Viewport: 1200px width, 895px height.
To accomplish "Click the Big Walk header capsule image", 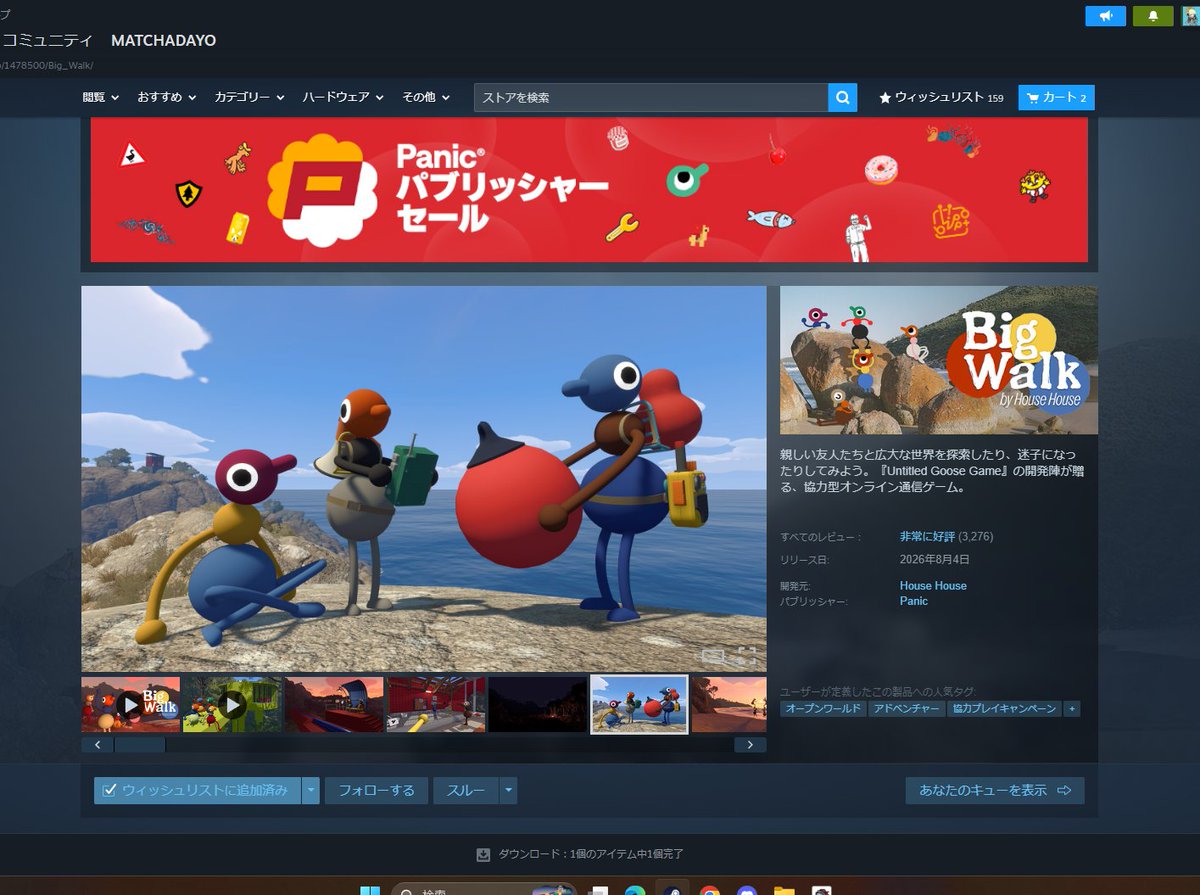I will click(x=939, y=360).
